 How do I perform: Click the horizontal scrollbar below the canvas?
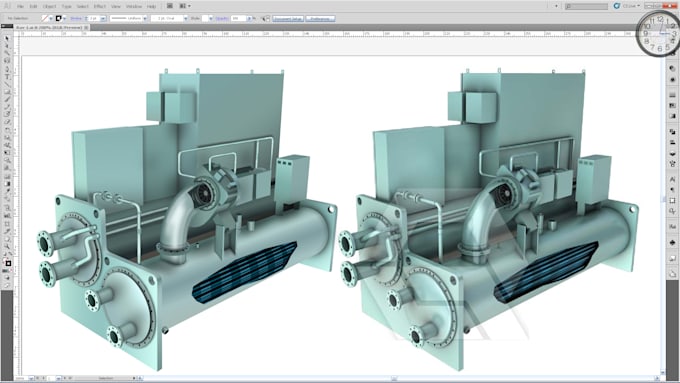pyautogui.click(x=399, y=378)
